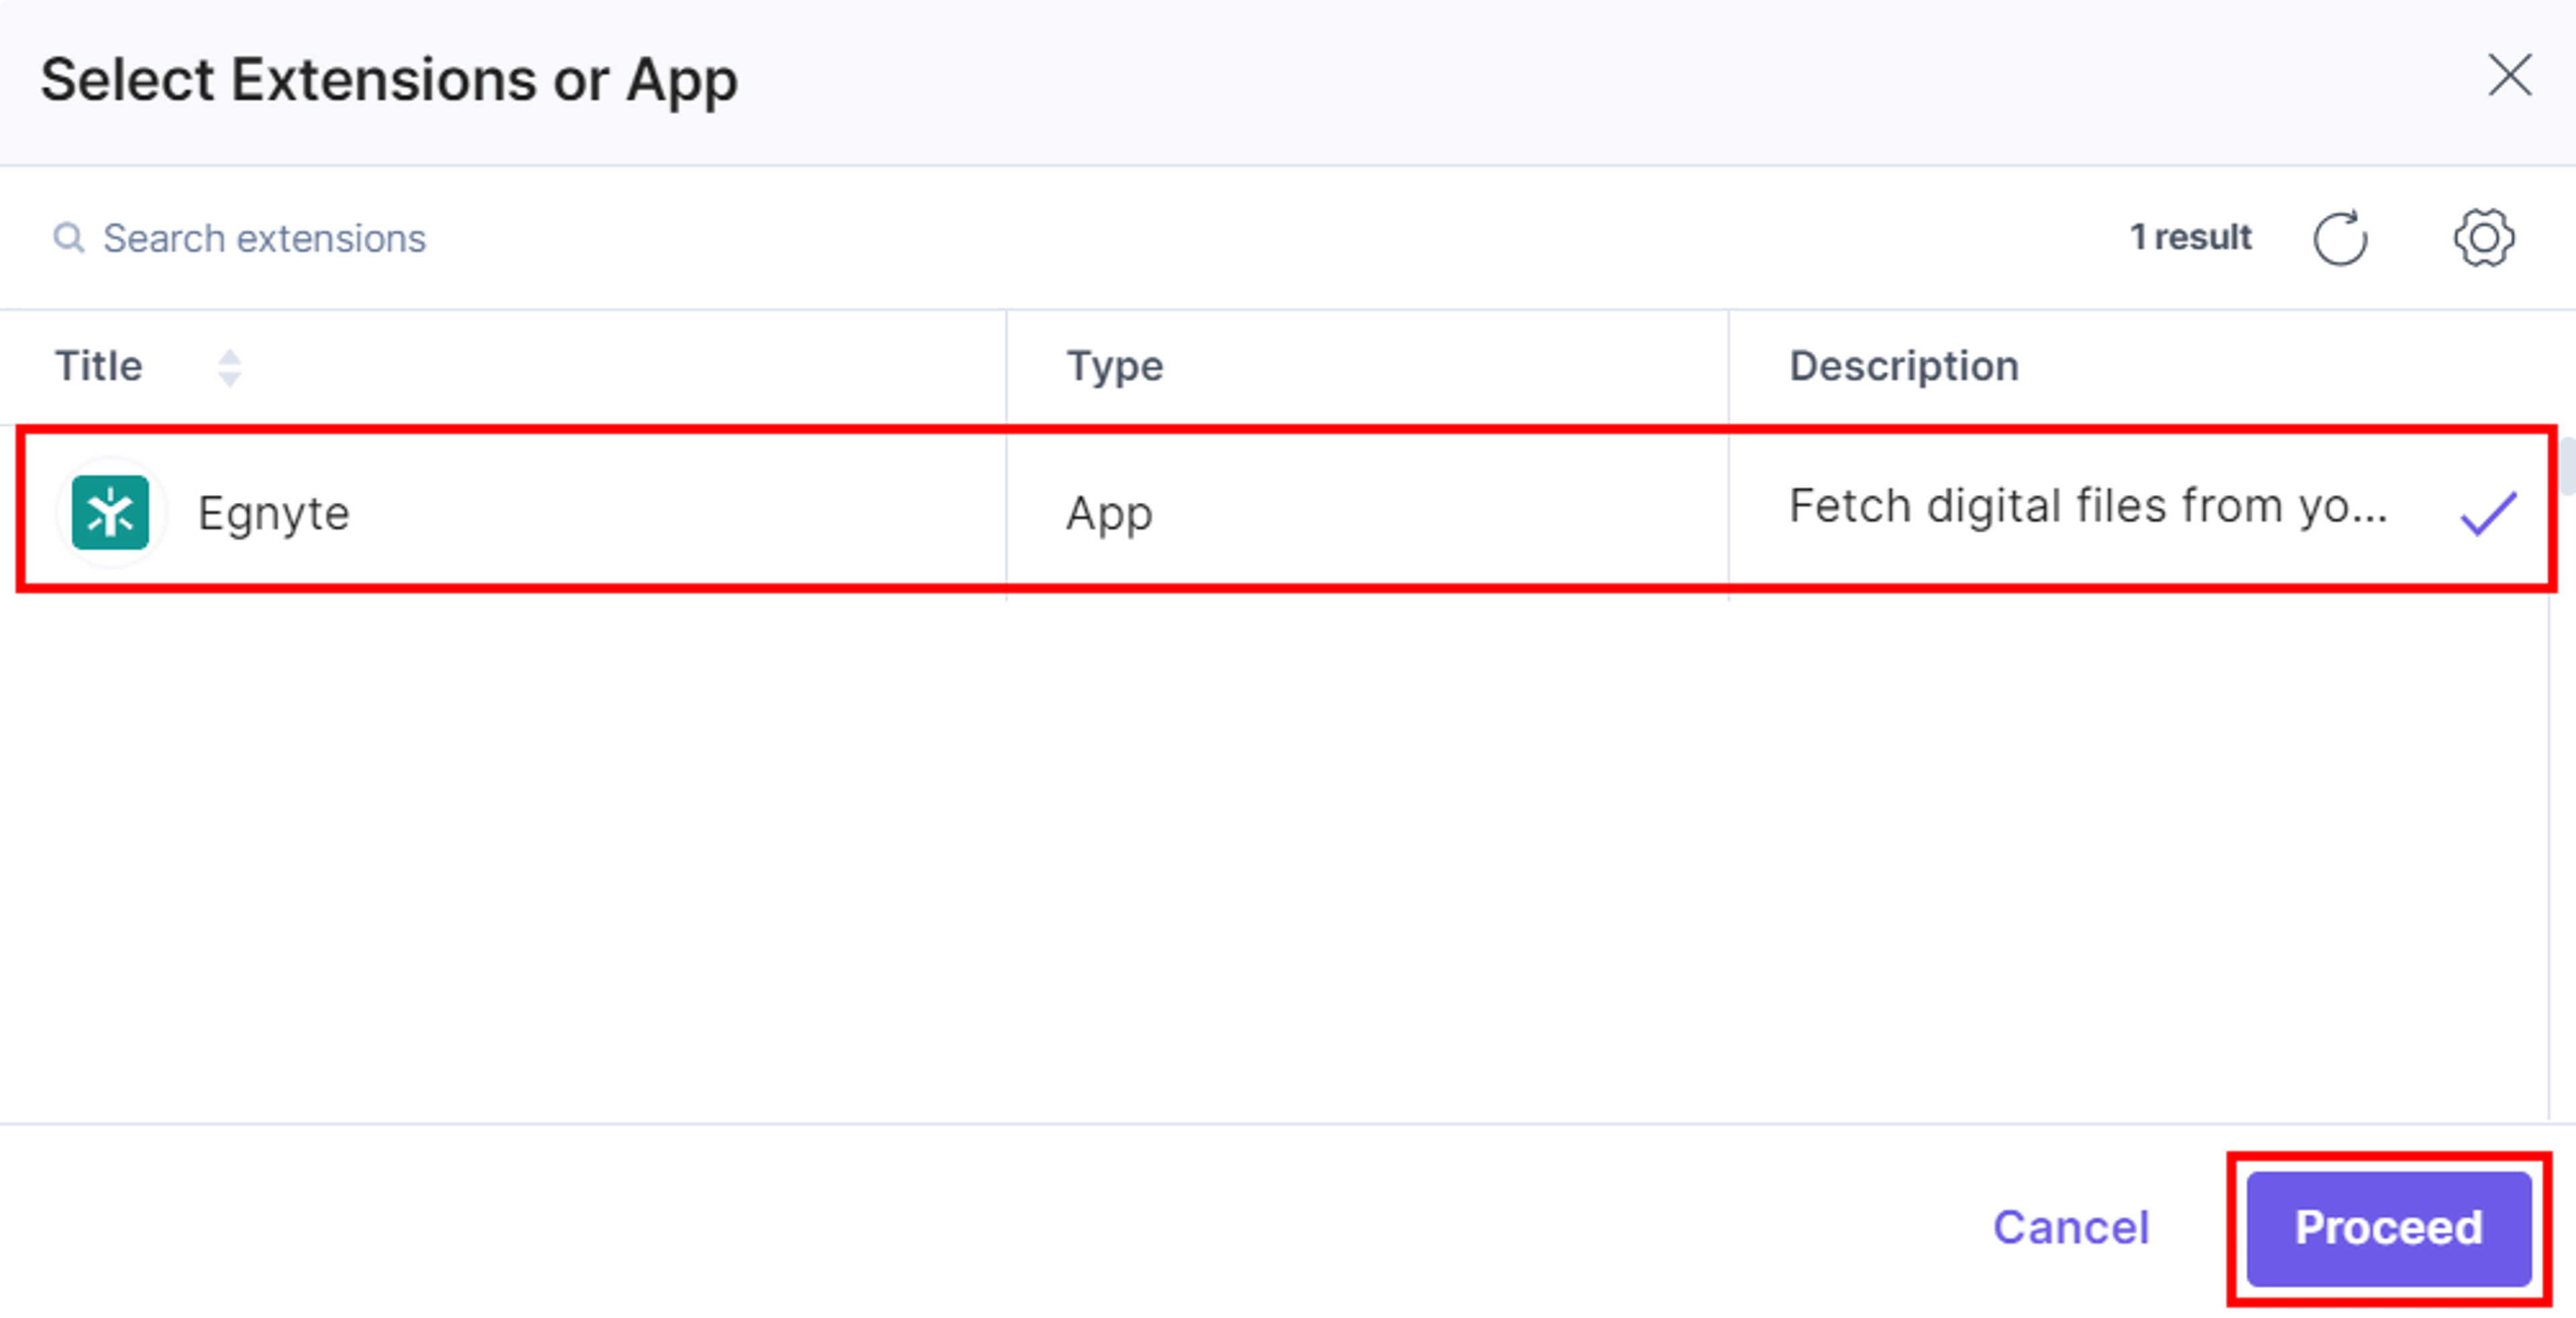Click the Type column header
The width and height of the screenshot is (2576, 1318).
pyautogui.click(x=1114, y=366)
